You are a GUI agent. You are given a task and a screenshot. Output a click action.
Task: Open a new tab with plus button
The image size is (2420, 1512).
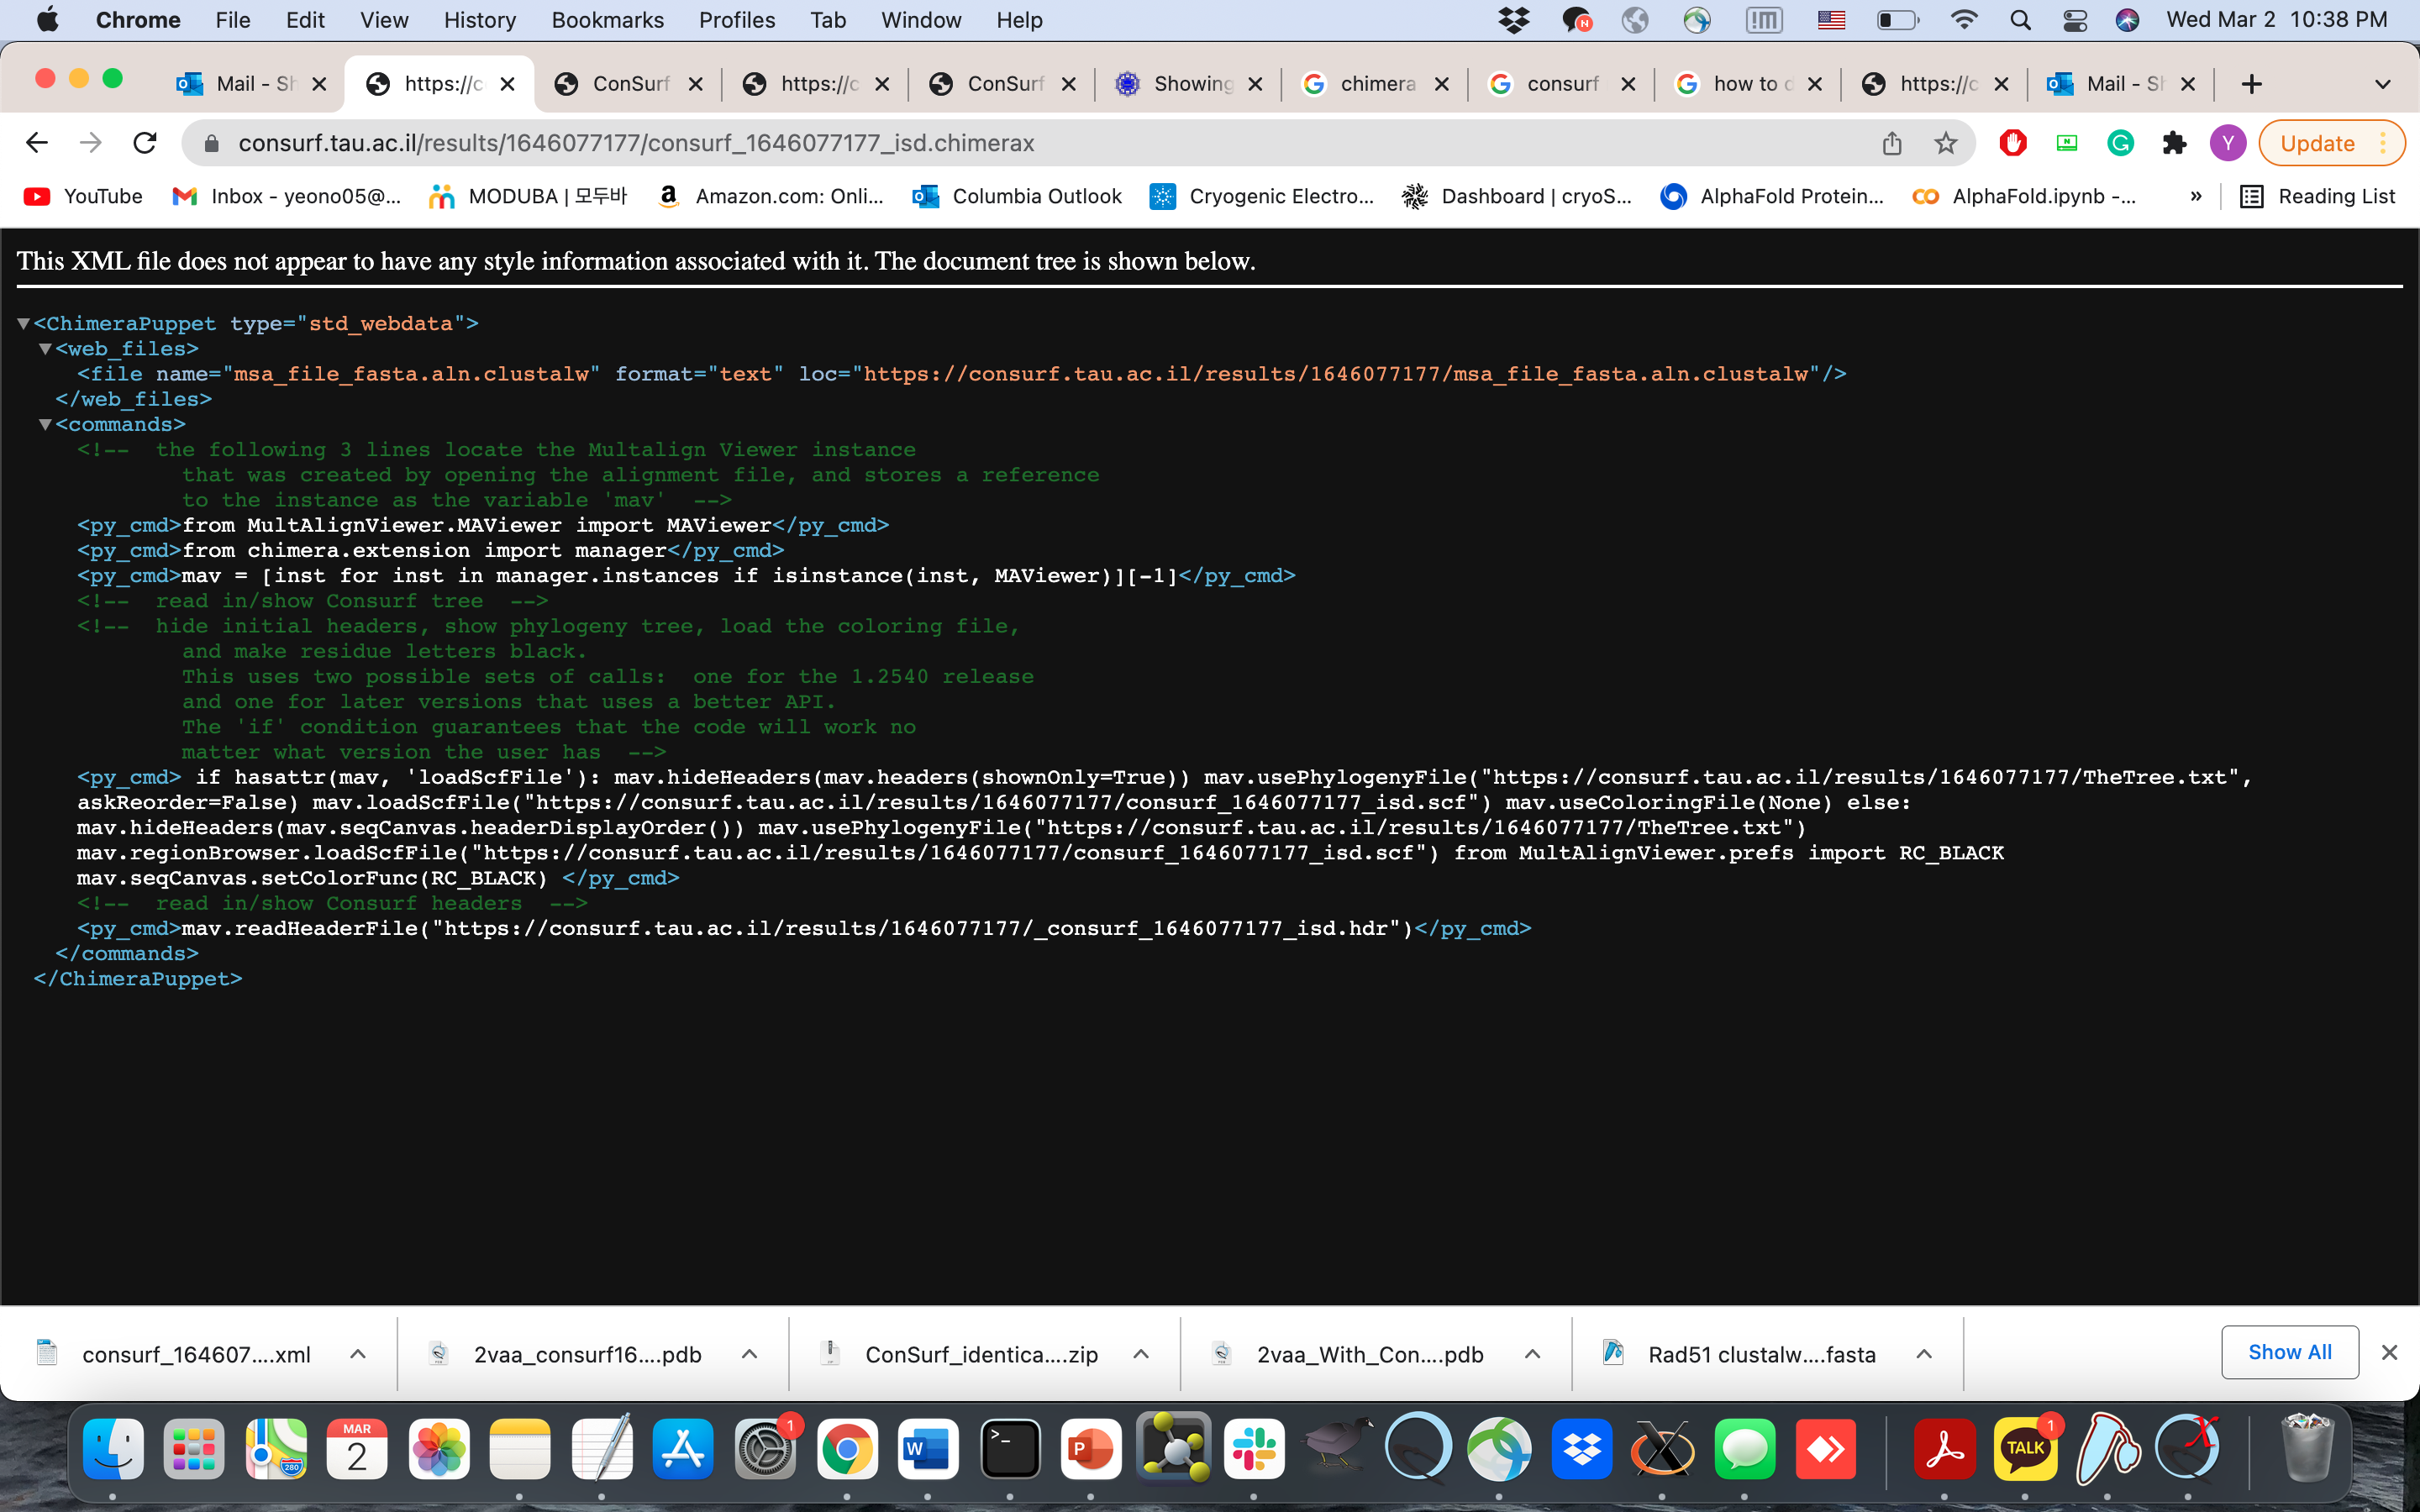pyautogui.click(x=2251, y=84)
